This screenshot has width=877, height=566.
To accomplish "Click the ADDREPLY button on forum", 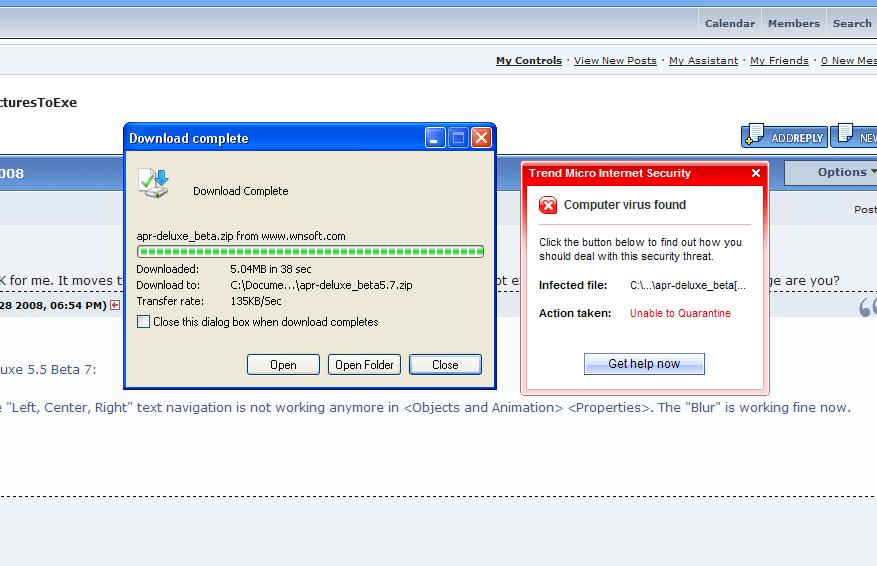I will pyautogui.click(x=785, y=136).
